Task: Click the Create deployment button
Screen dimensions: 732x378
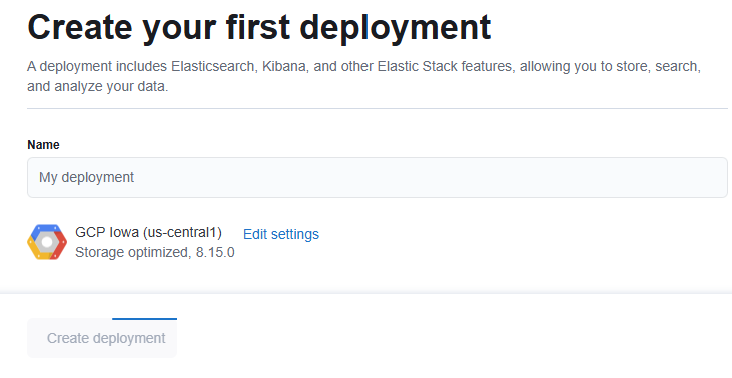Action: pyautogui.click(x=102, y=338)
